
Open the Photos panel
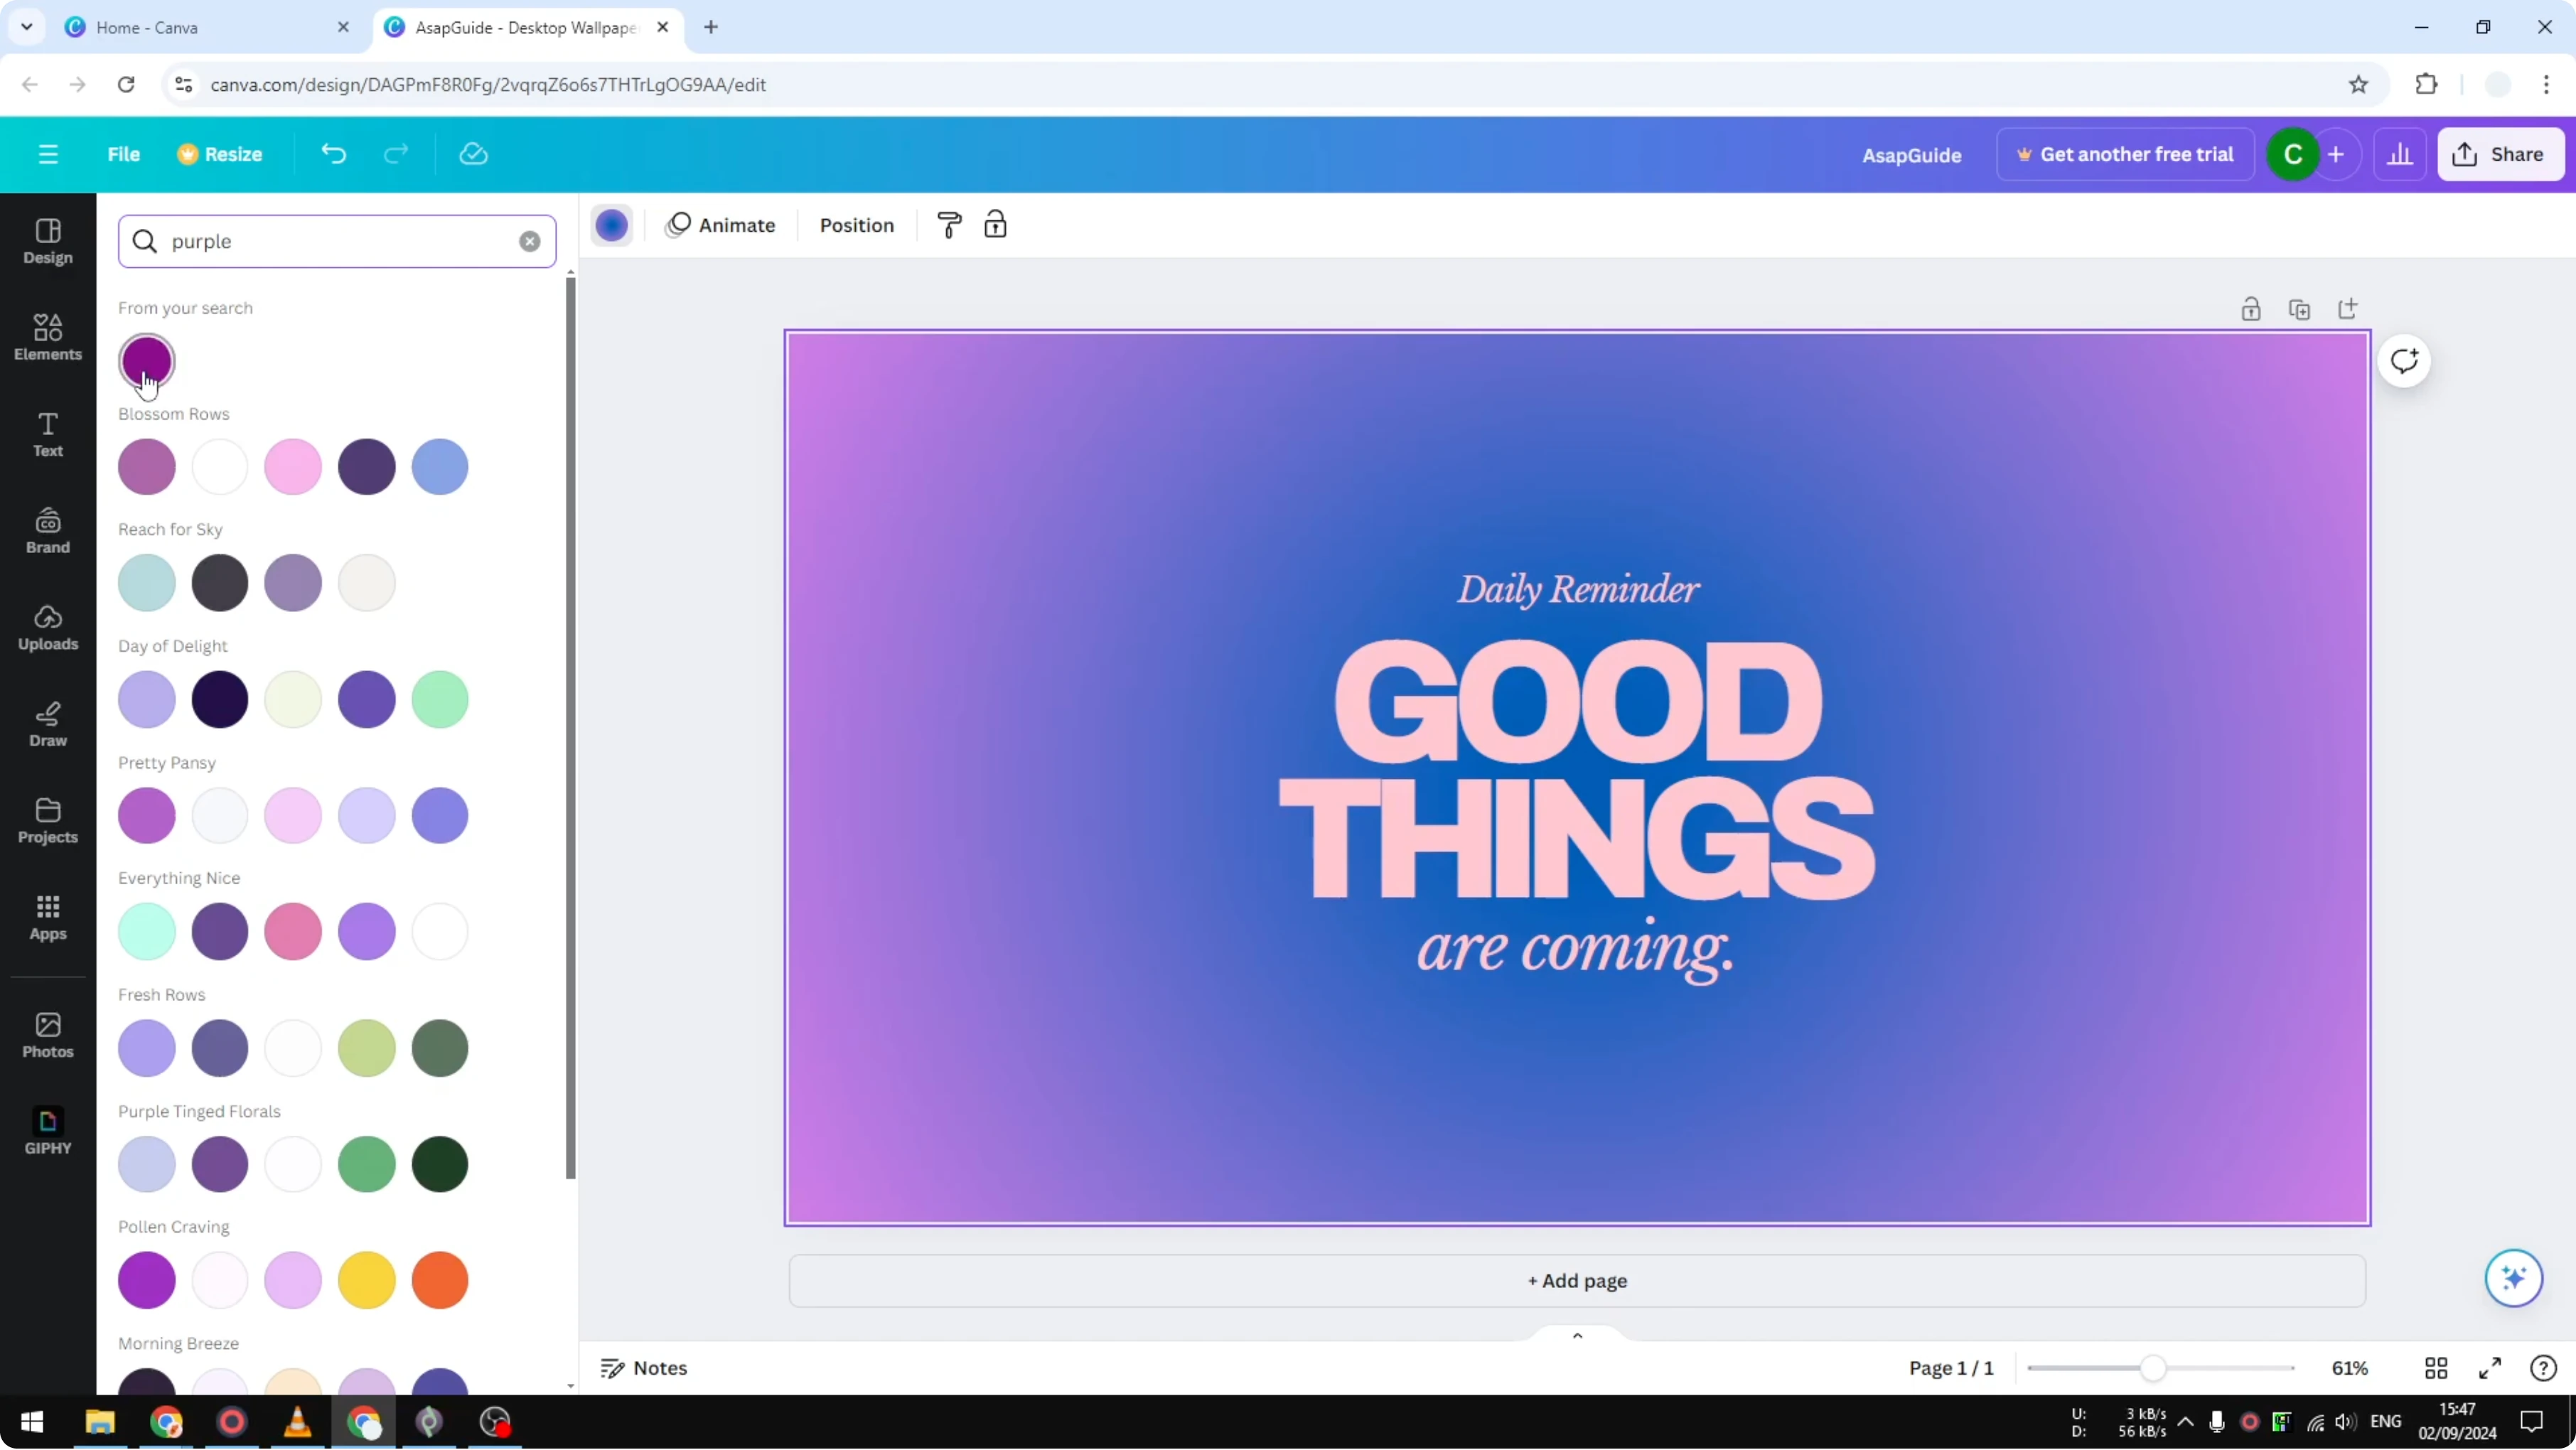pos(48,1035)
